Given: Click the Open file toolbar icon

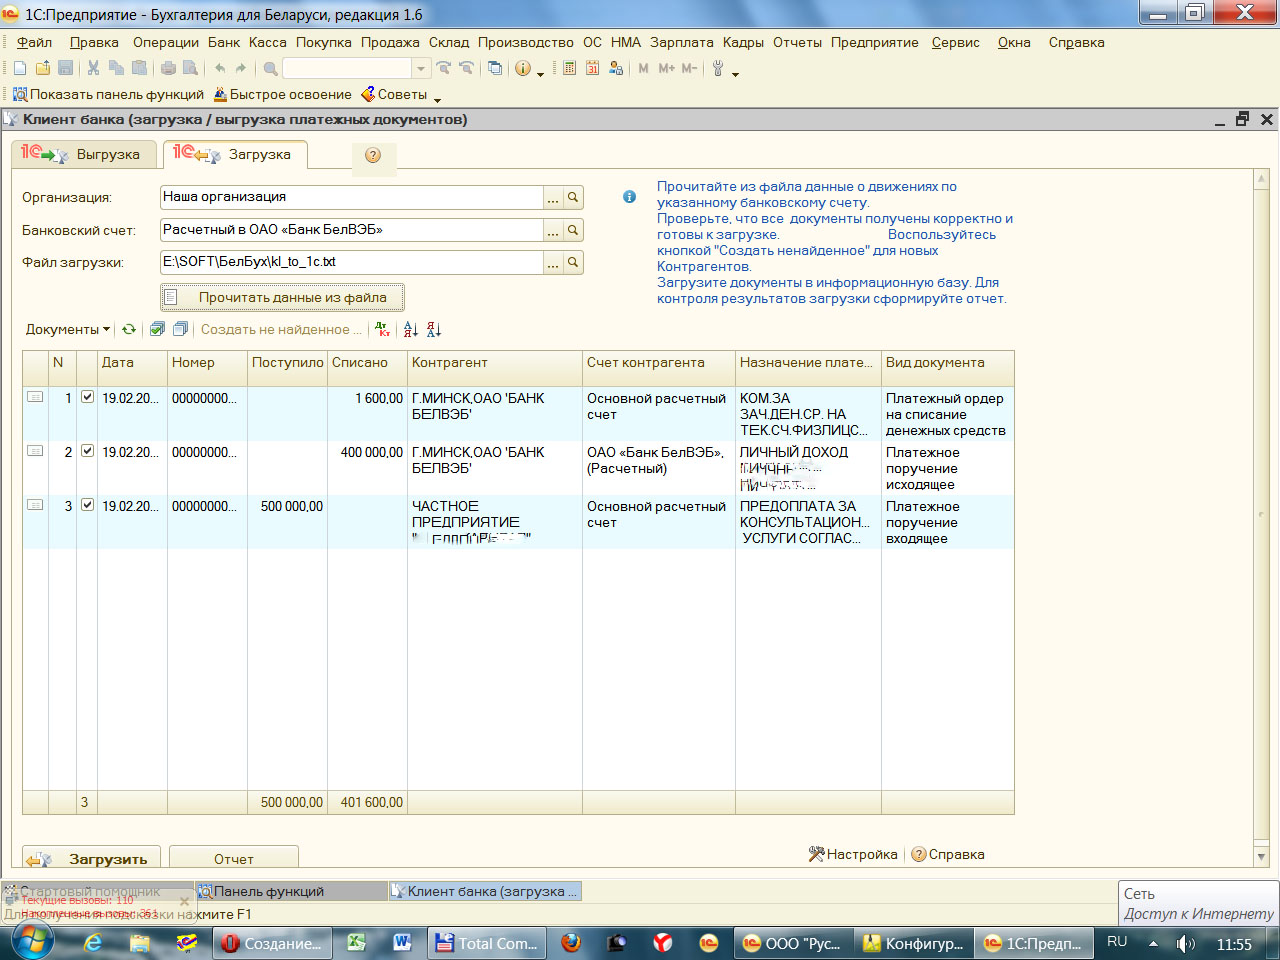Looking at the screenshot, I should point(43,68).
